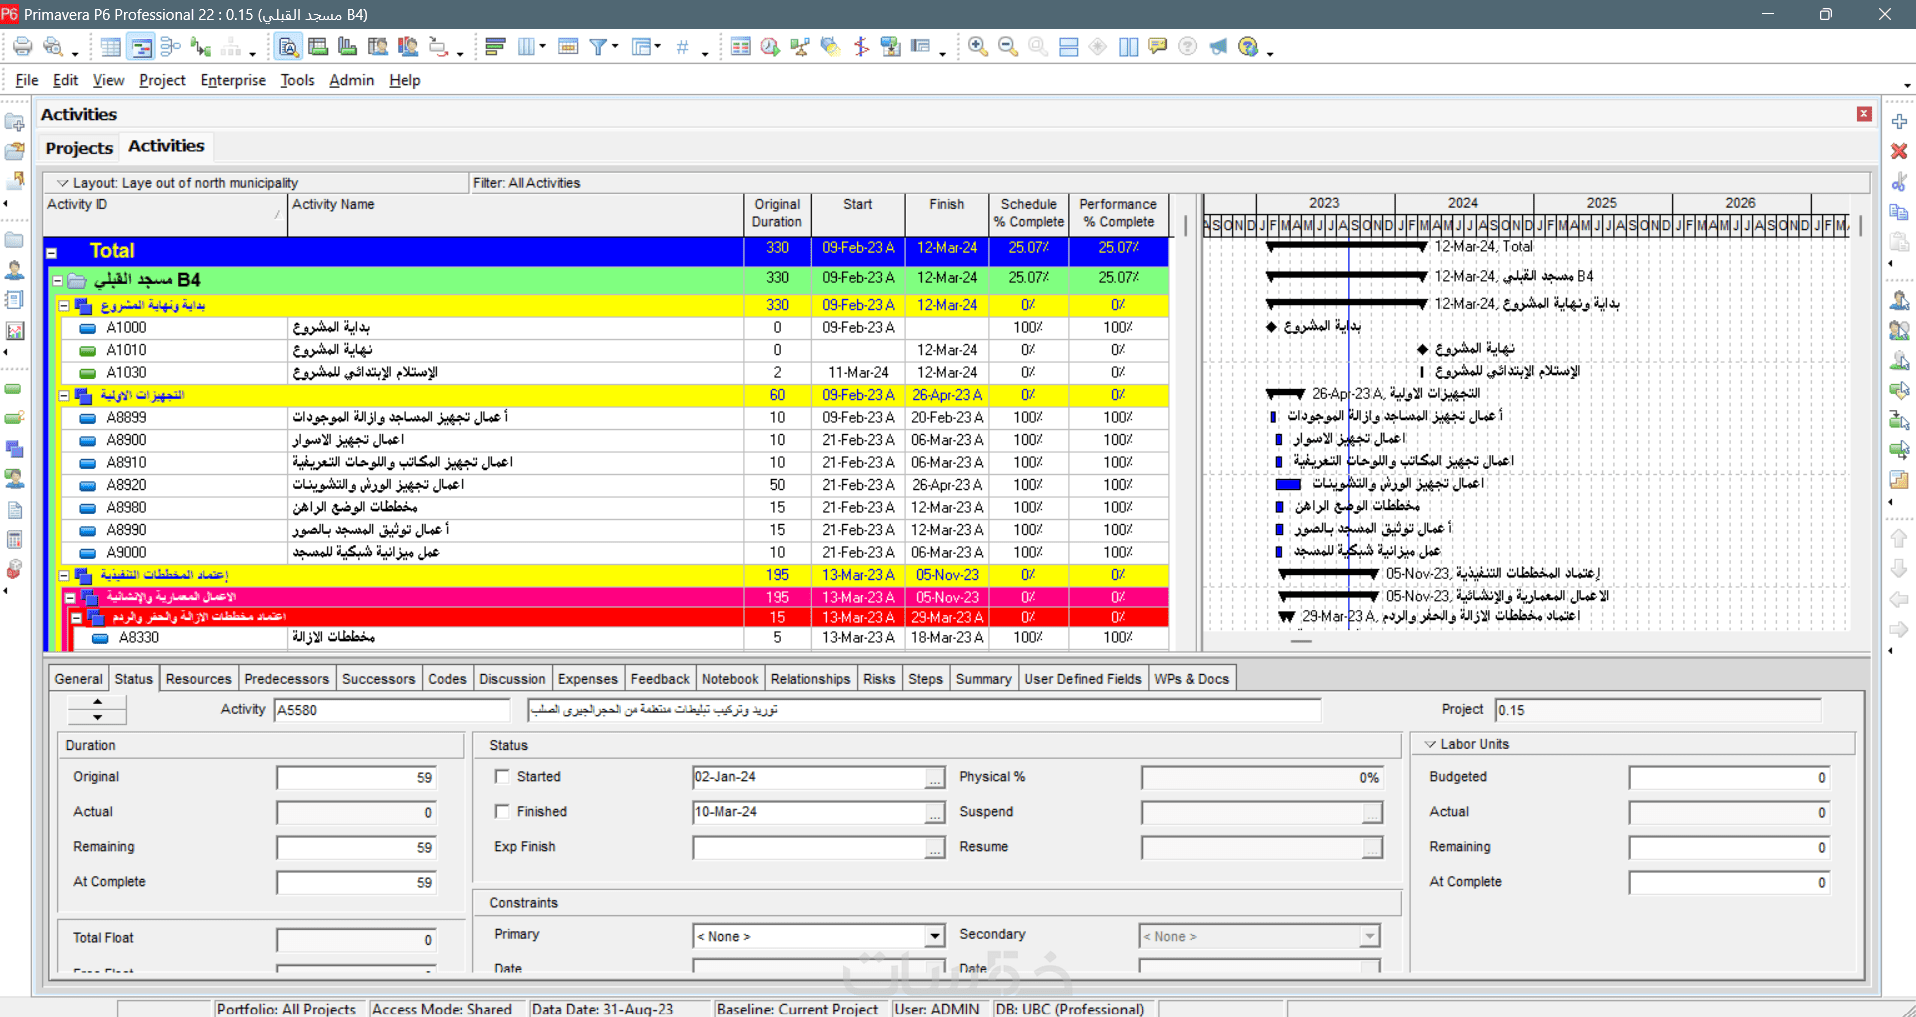Viewport: 1916px width, 1017px height.
Task: Select activity row A8920
Action: [x=613, y=485]
